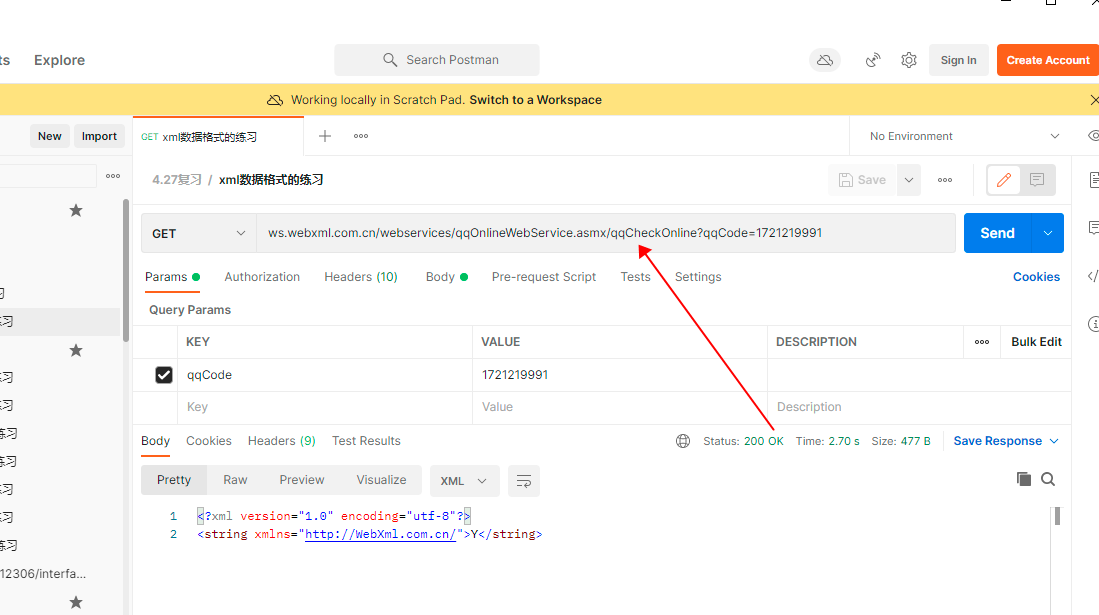Select the Params tab
The height and width of the screenshot is (615, 1099).
click(x=172, y=277)
